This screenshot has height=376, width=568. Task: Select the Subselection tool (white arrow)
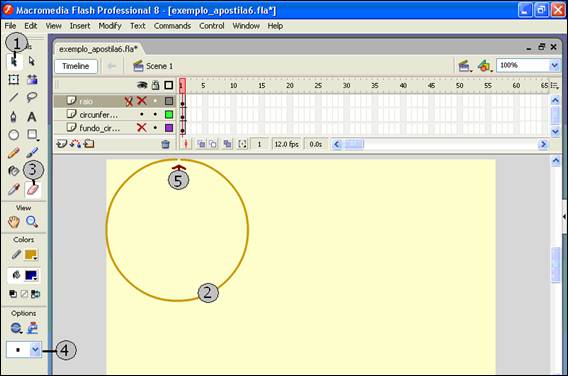(32, 61)
